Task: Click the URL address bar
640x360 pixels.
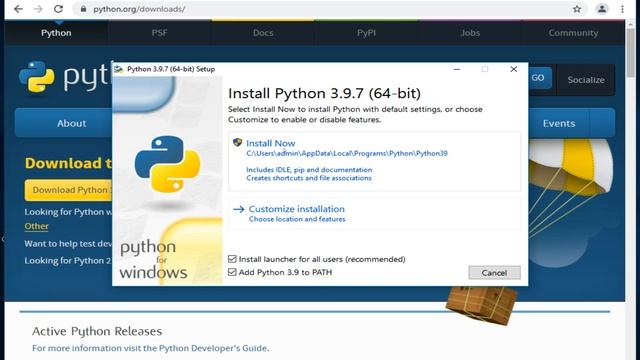Action: coord(331,9)
